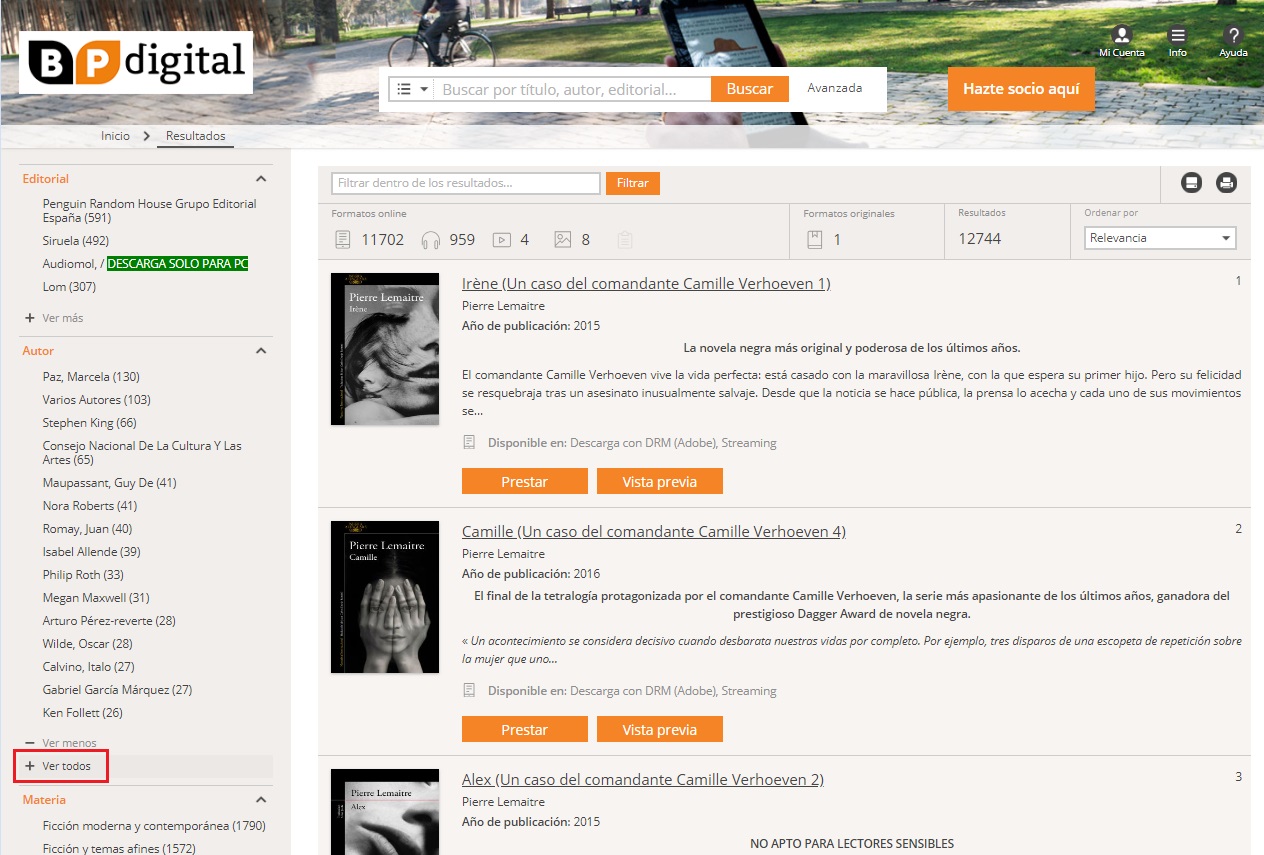This screenshot has width=1264, height=855.
Task: Click the Filtrar button
Action: [633, 183]
